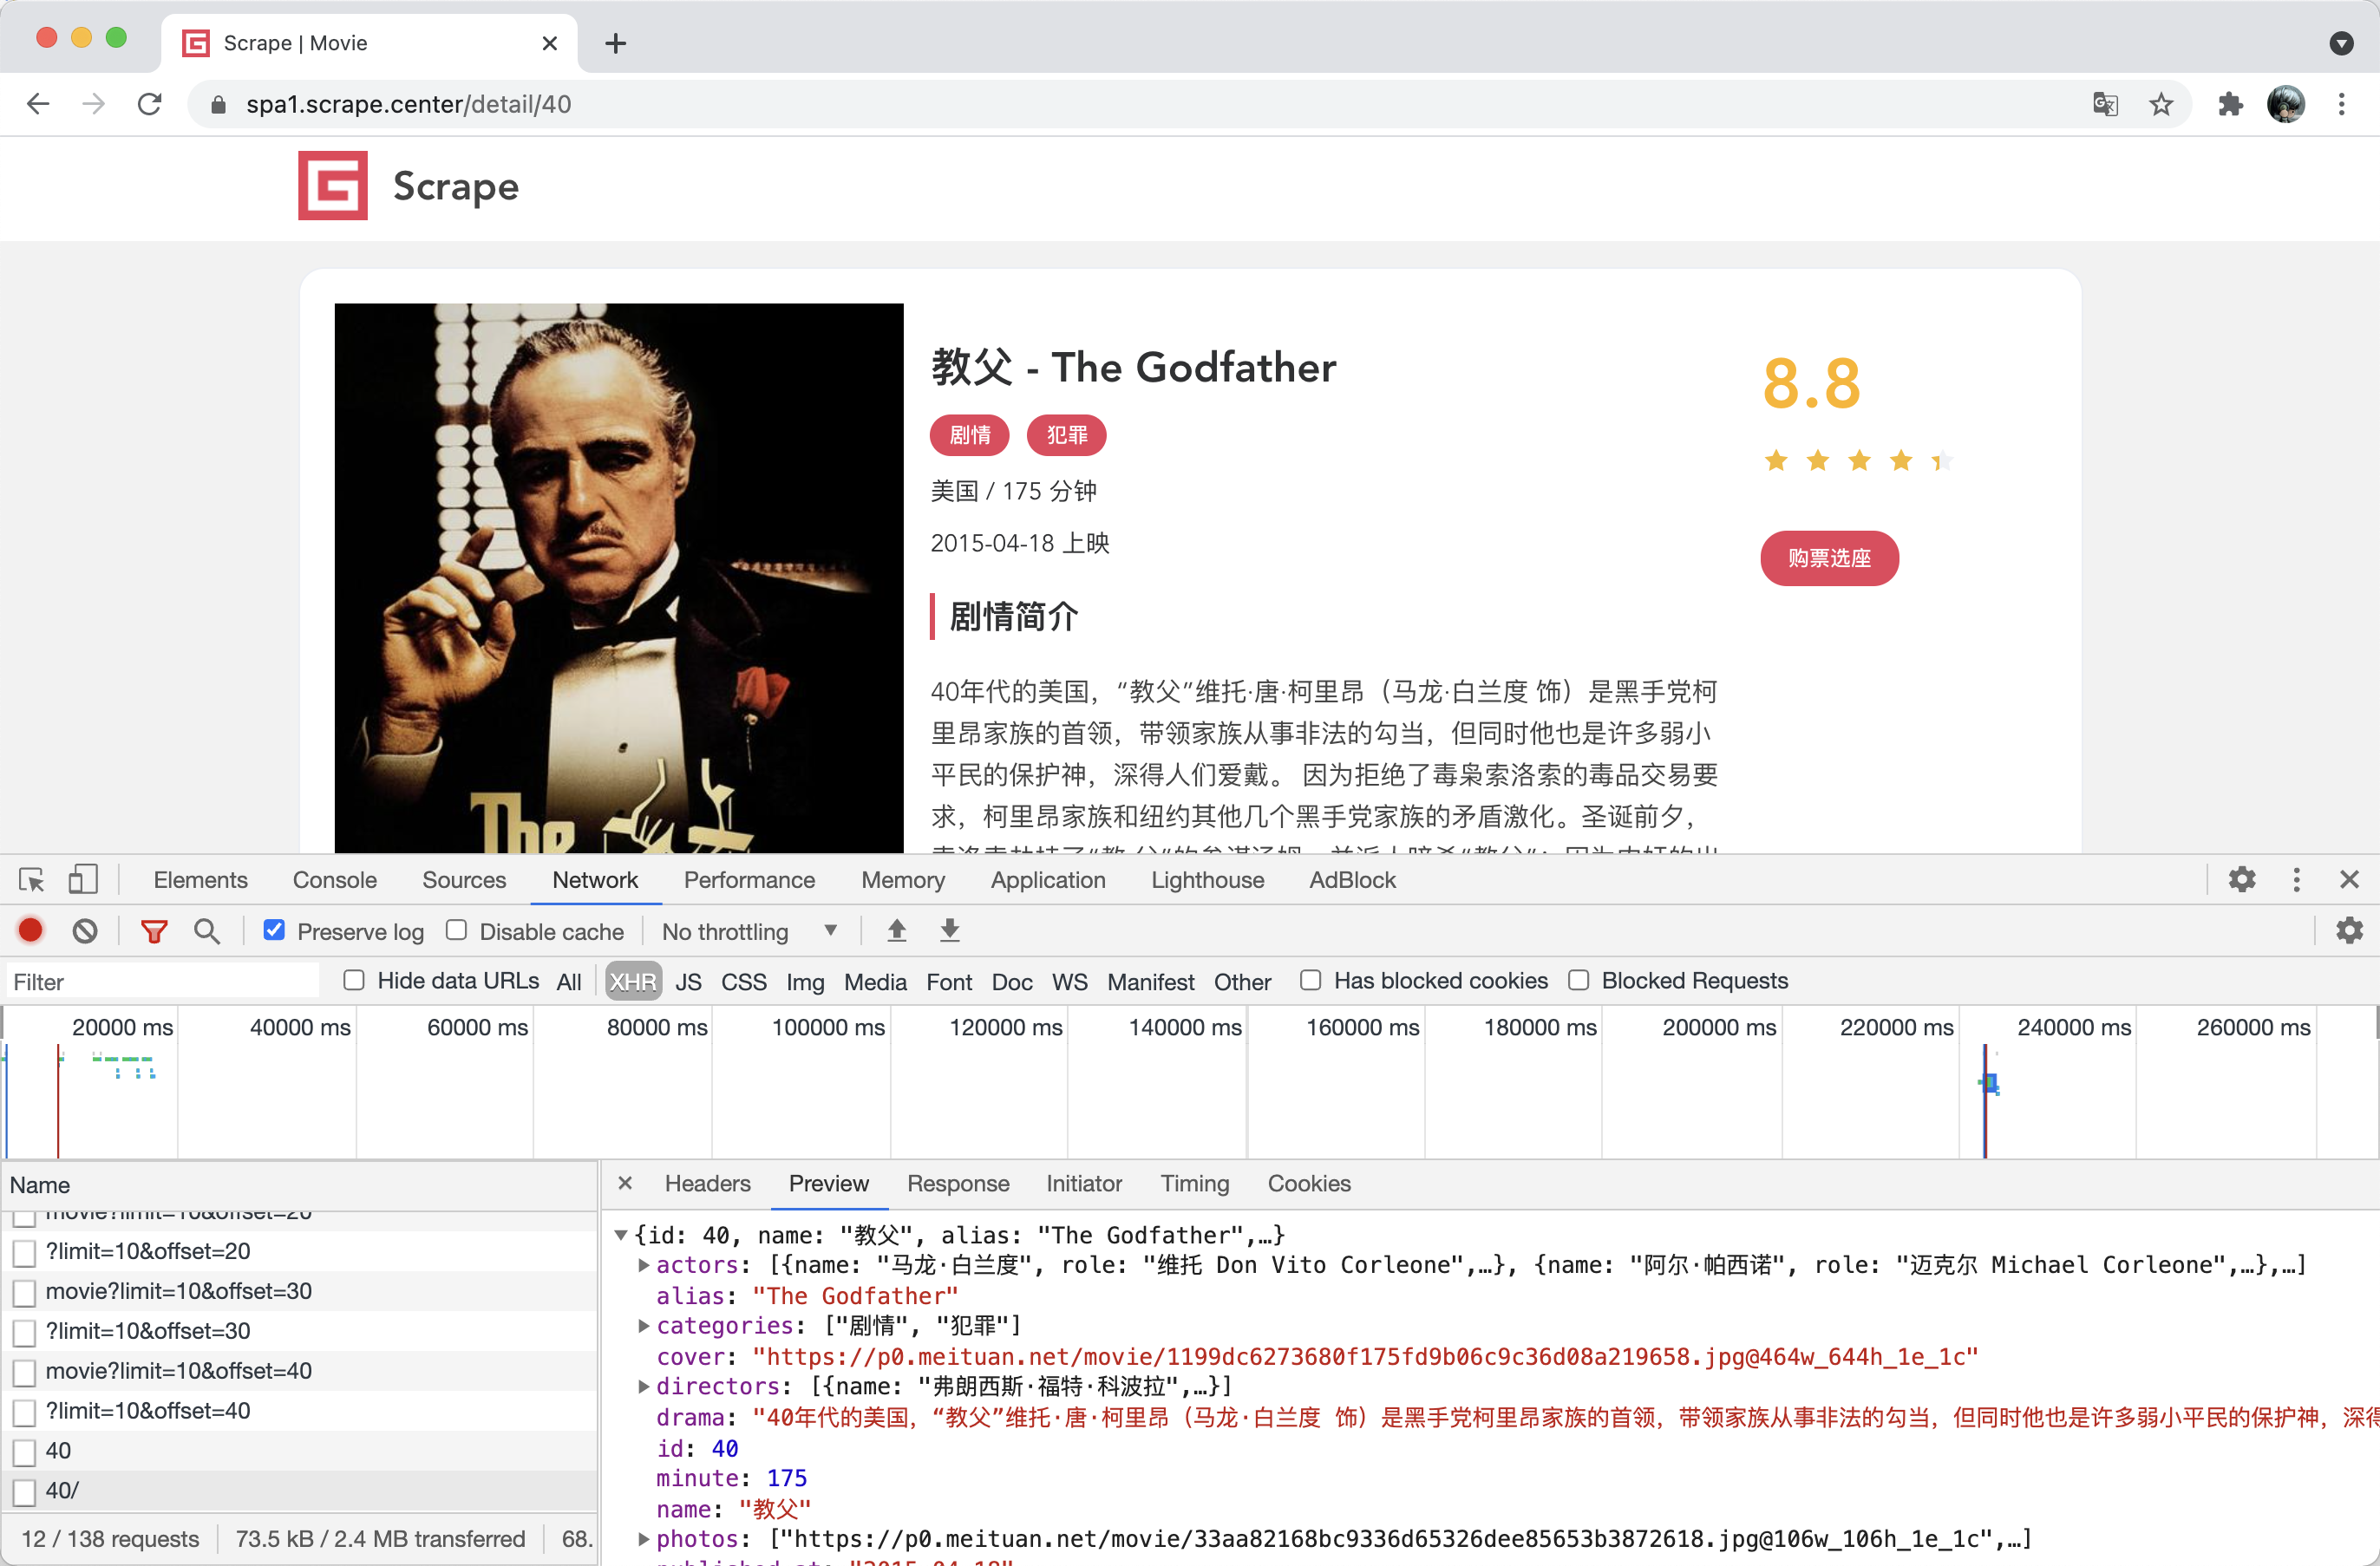The height and width of the screenshot is (1566, 2380).
Task: Tick the checkbox for request 40/
Action: pyautogui.click(x=25, y=1492)
